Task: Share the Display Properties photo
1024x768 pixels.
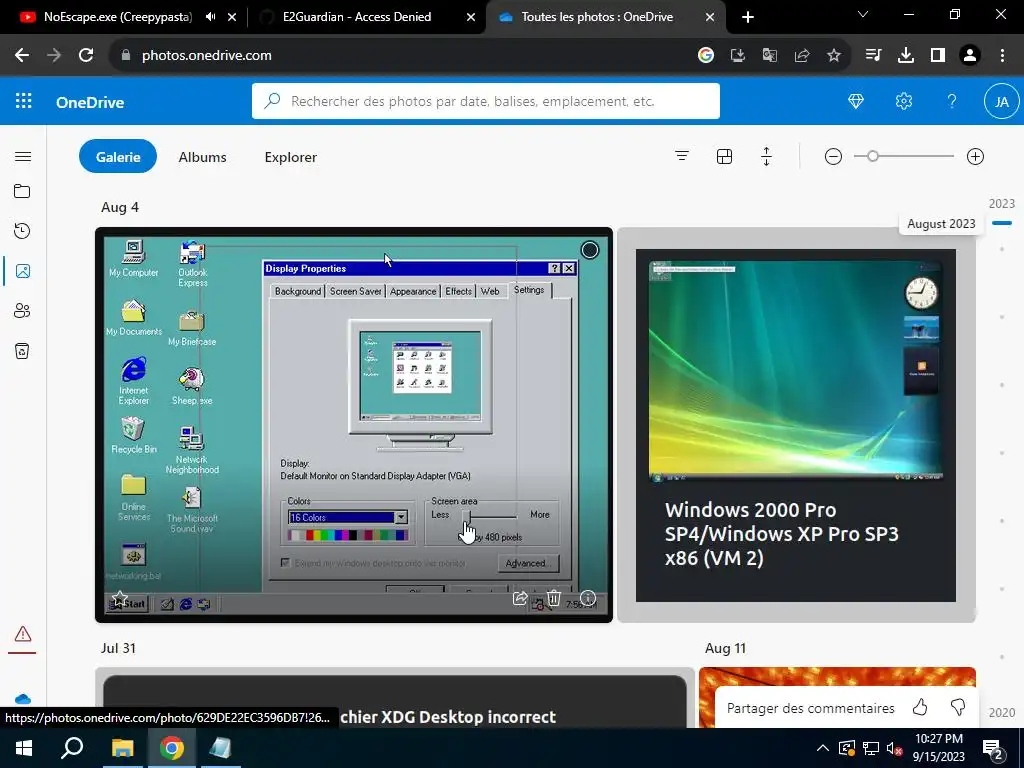Action: tap(520, 598)
